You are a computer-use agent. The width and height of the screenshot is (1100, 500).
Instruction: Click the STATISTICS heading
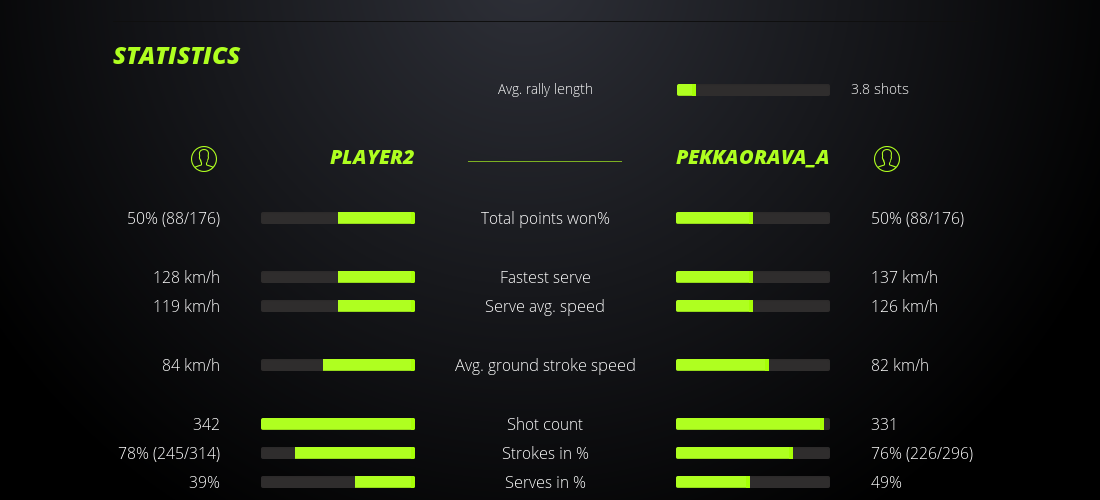[x=177, y=56]
